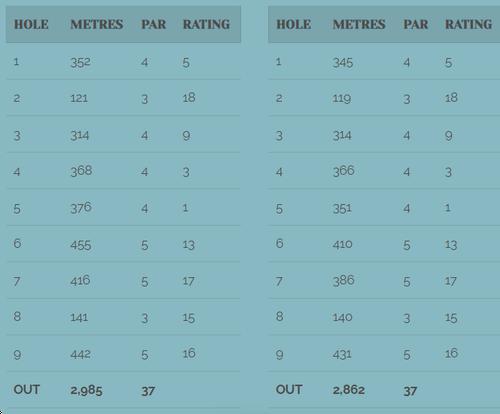The image size is (500, 414).
Task: Click the total par 37 in the right table
Action: [x=410, y=391]
